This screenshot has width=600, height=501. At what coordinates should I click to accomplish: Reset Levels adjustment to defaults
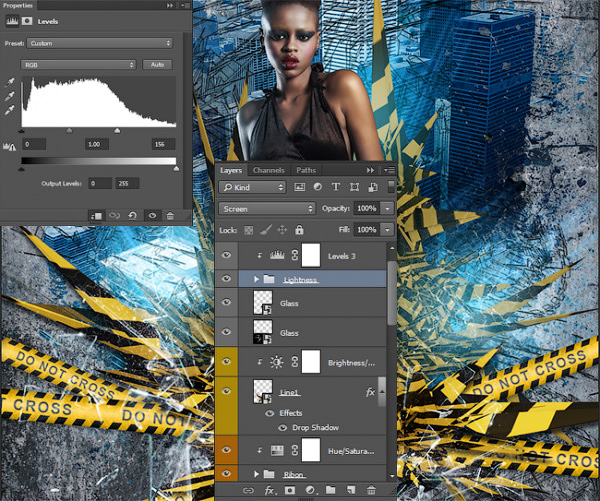coord(132,215)
